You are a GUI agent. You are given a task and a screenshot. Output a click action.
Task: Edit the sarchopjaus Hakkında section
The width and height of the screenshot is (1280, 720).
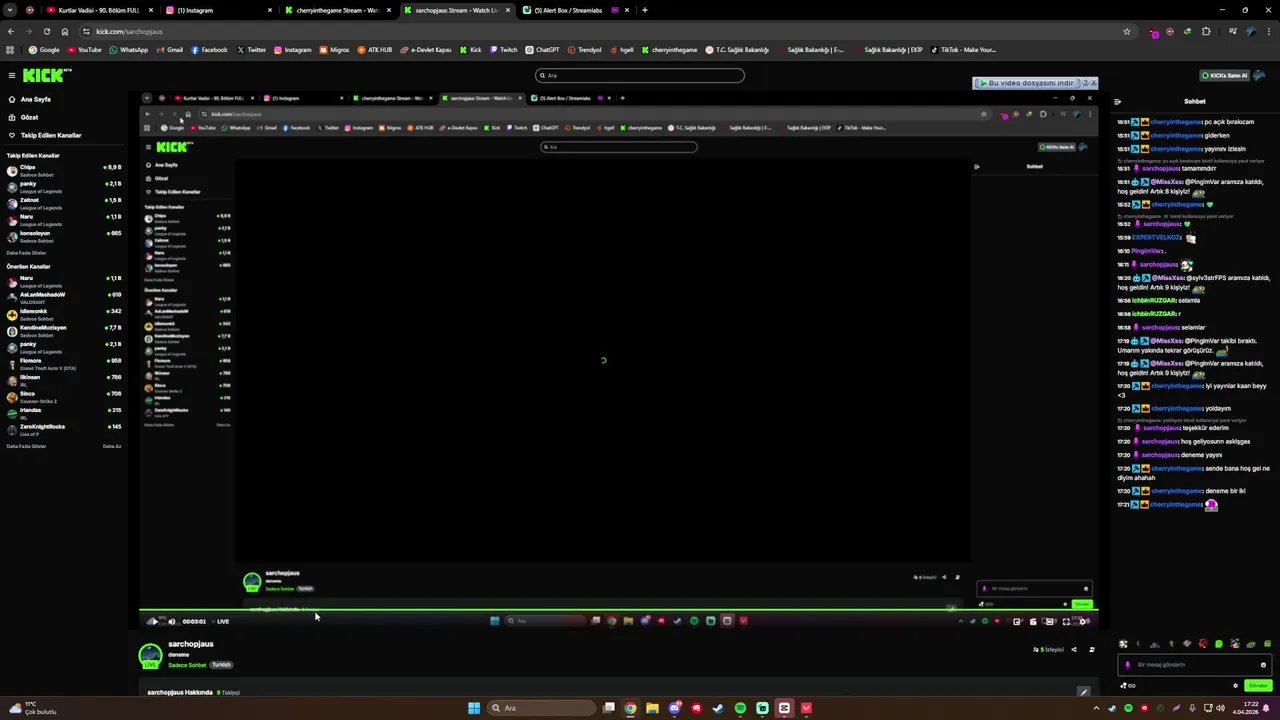[x=1083, y=692]
